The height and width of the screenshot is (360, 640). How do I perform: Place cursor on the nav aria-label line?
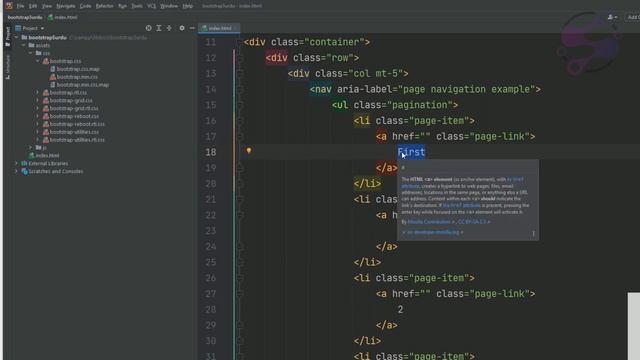point(425,89)
